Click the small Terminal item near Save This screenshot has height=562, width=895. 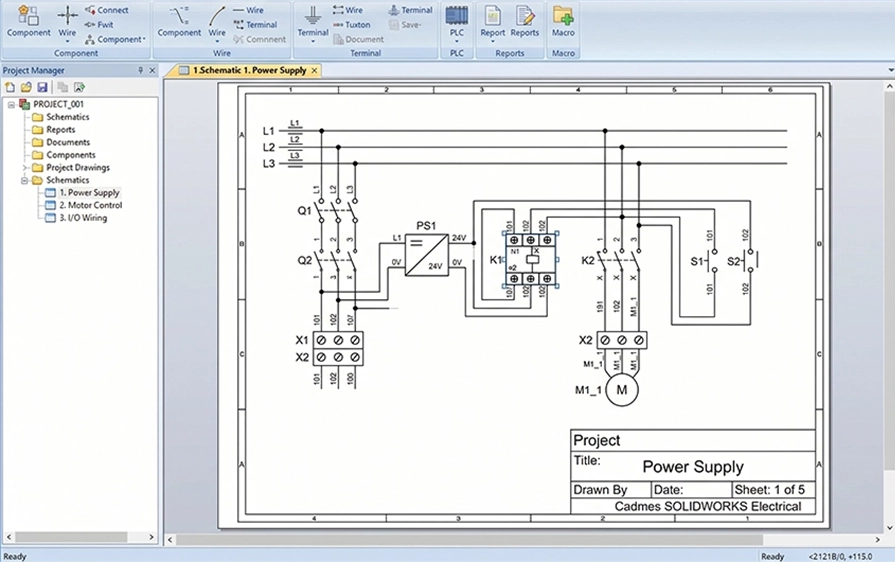[x=410, y=10]
